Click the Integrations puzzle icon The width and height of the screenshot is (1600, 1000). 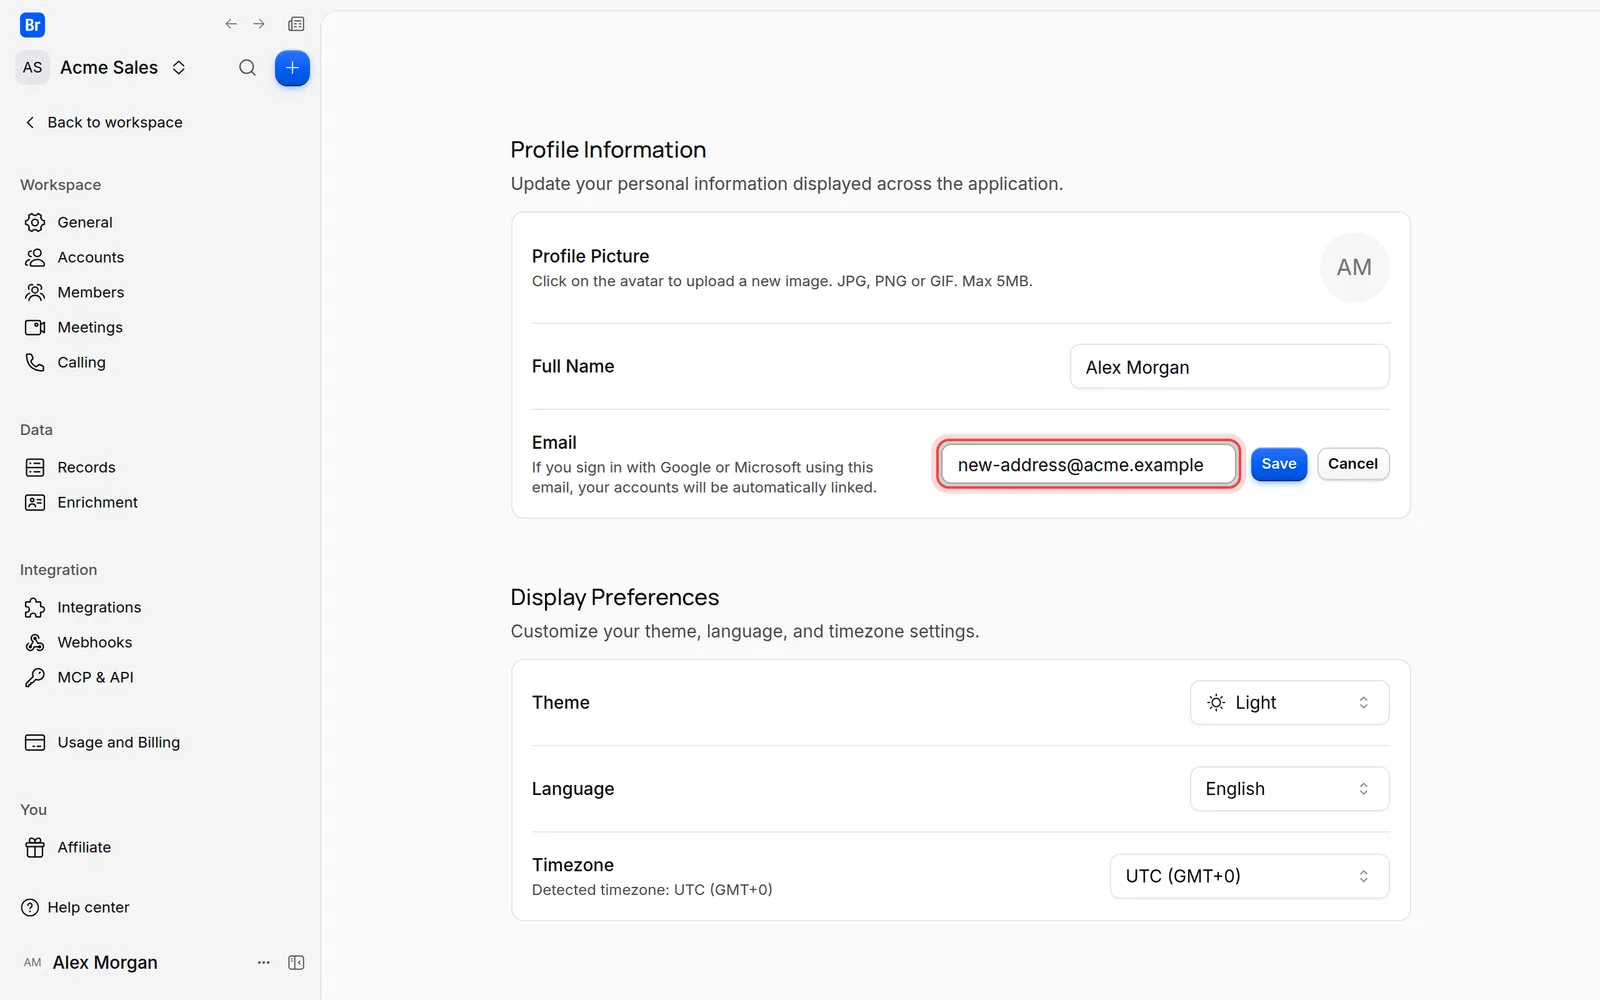(x=35, y=607)
